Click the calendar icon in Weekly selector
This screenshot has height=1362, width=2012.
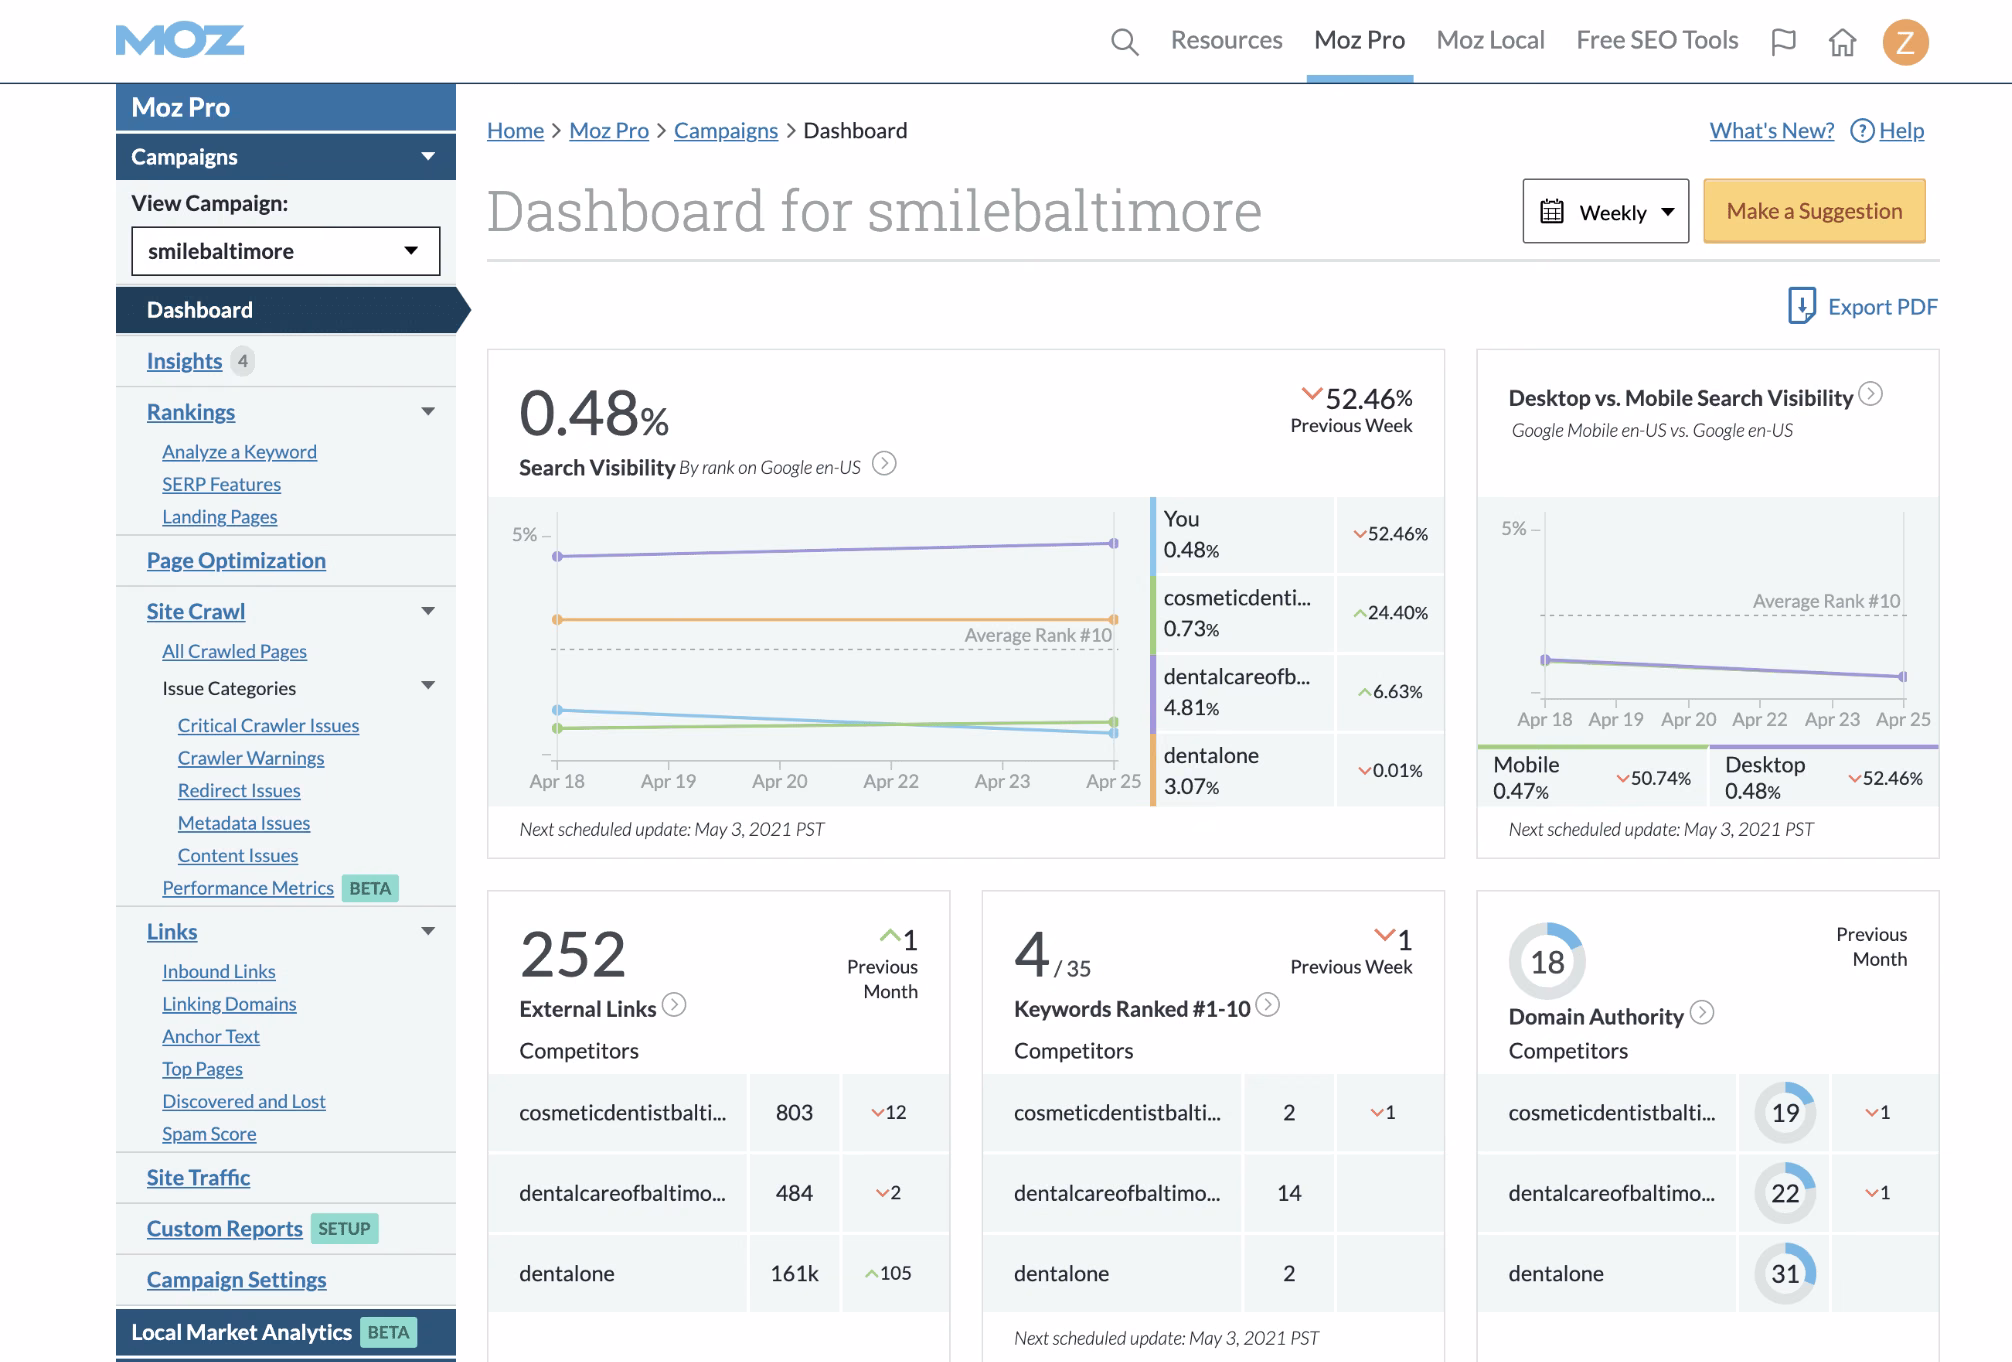click(x=1552, y=212)
